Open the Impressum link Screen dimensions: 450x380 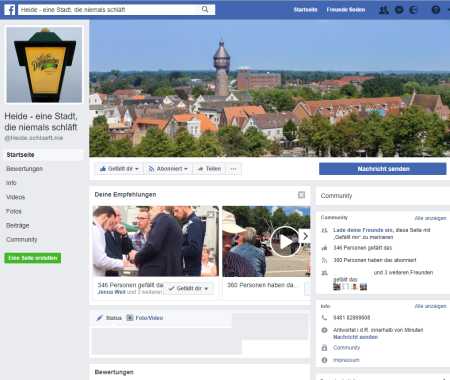pyautogui.click(x=346, y=360)
